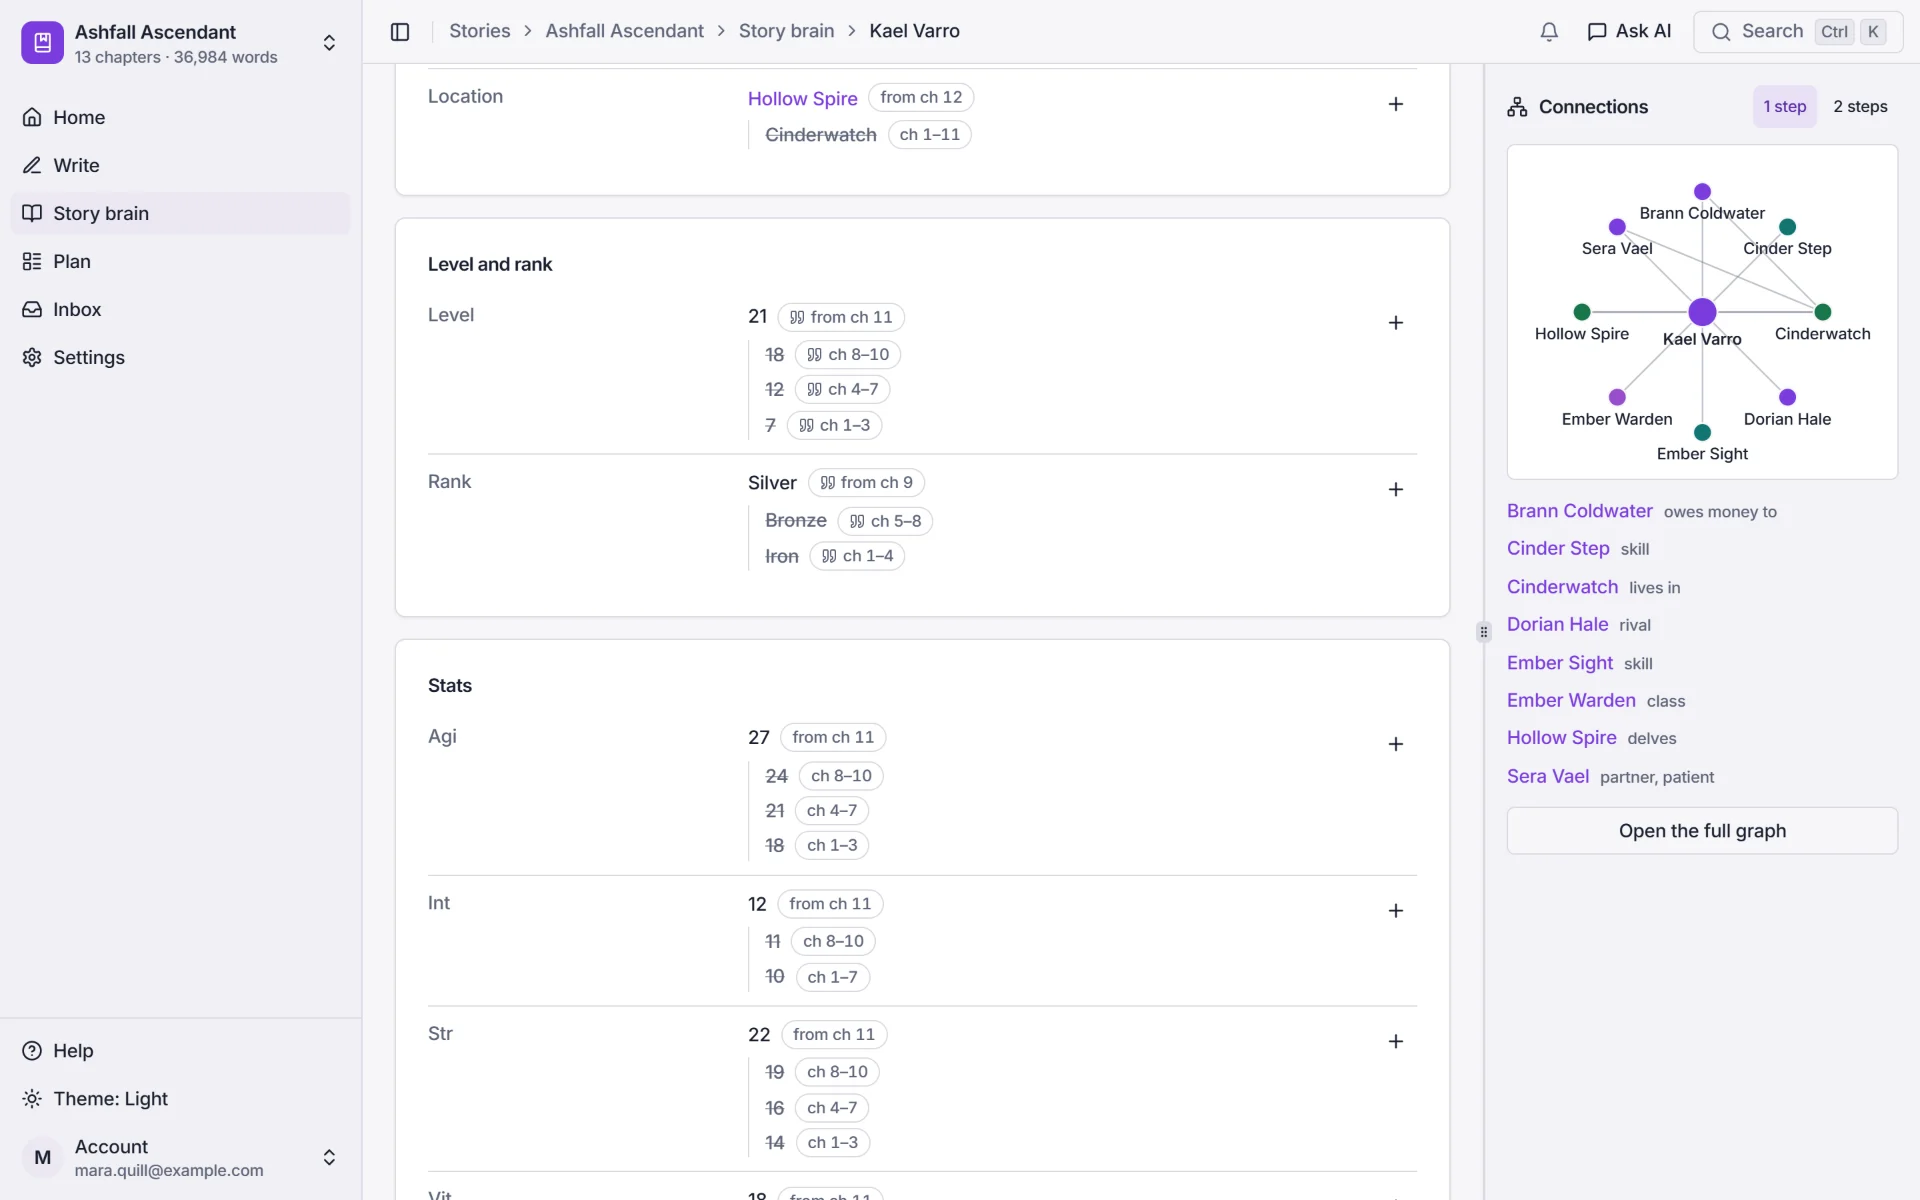Navigate to Stories breadcrumb
This screenshot has width=1920, height=1200.
pyautogui.click(x=480, y=31)
